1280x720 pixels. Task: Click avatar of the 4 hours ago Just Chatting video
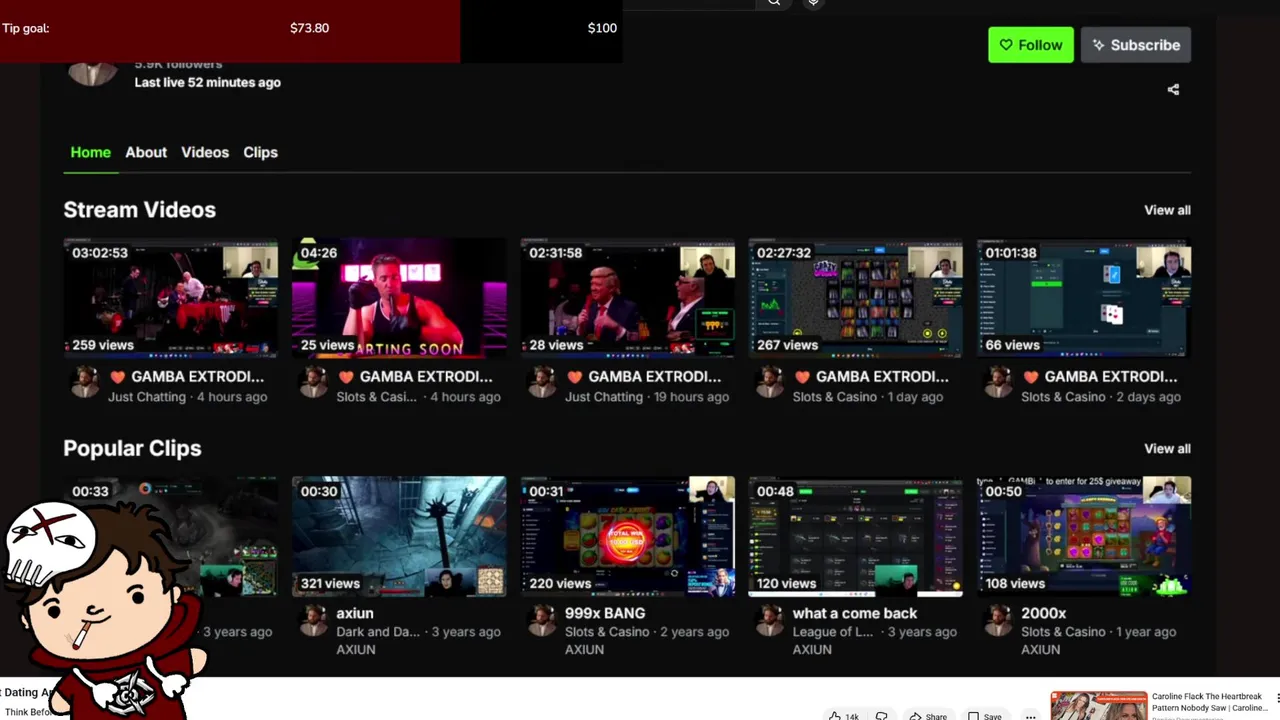point(85,381)
